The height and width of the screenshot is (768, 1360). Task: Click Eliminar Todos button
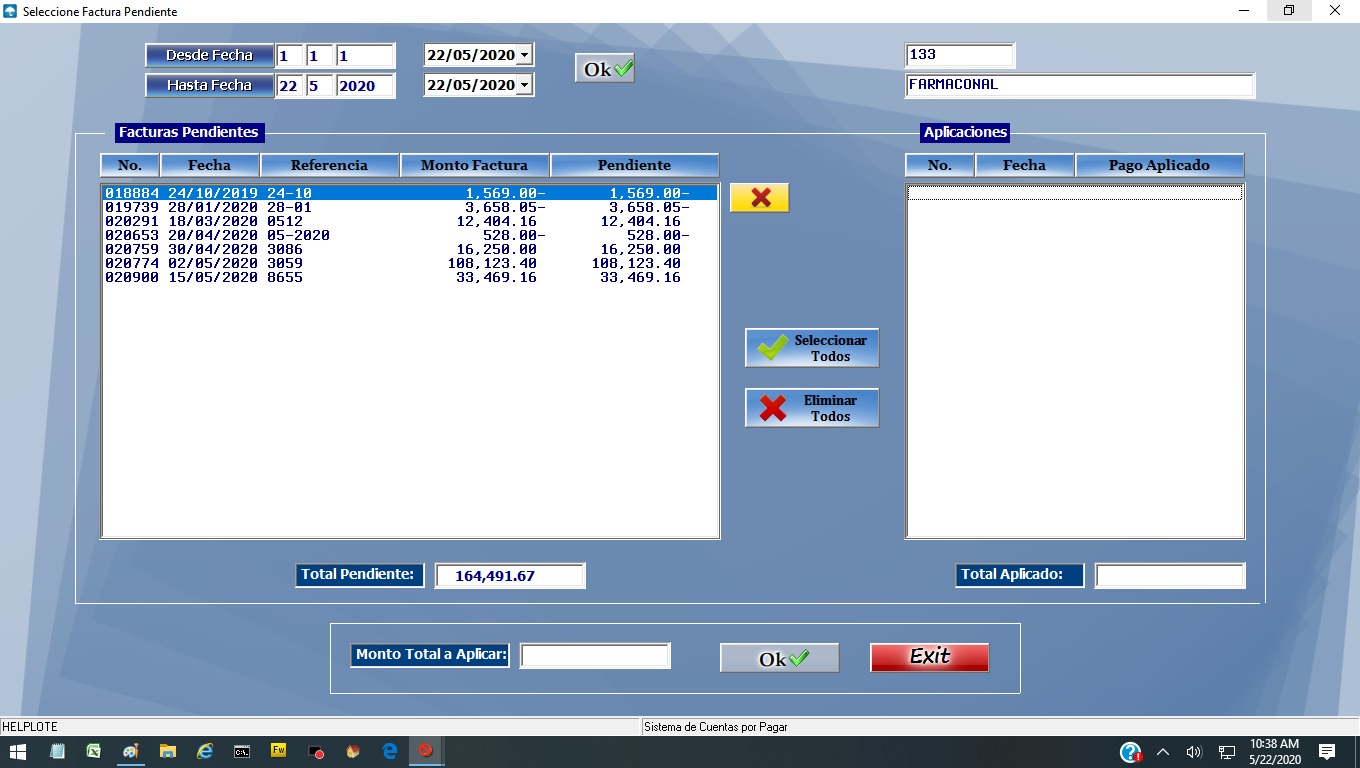pyautogui.click(x=812, y=408)
